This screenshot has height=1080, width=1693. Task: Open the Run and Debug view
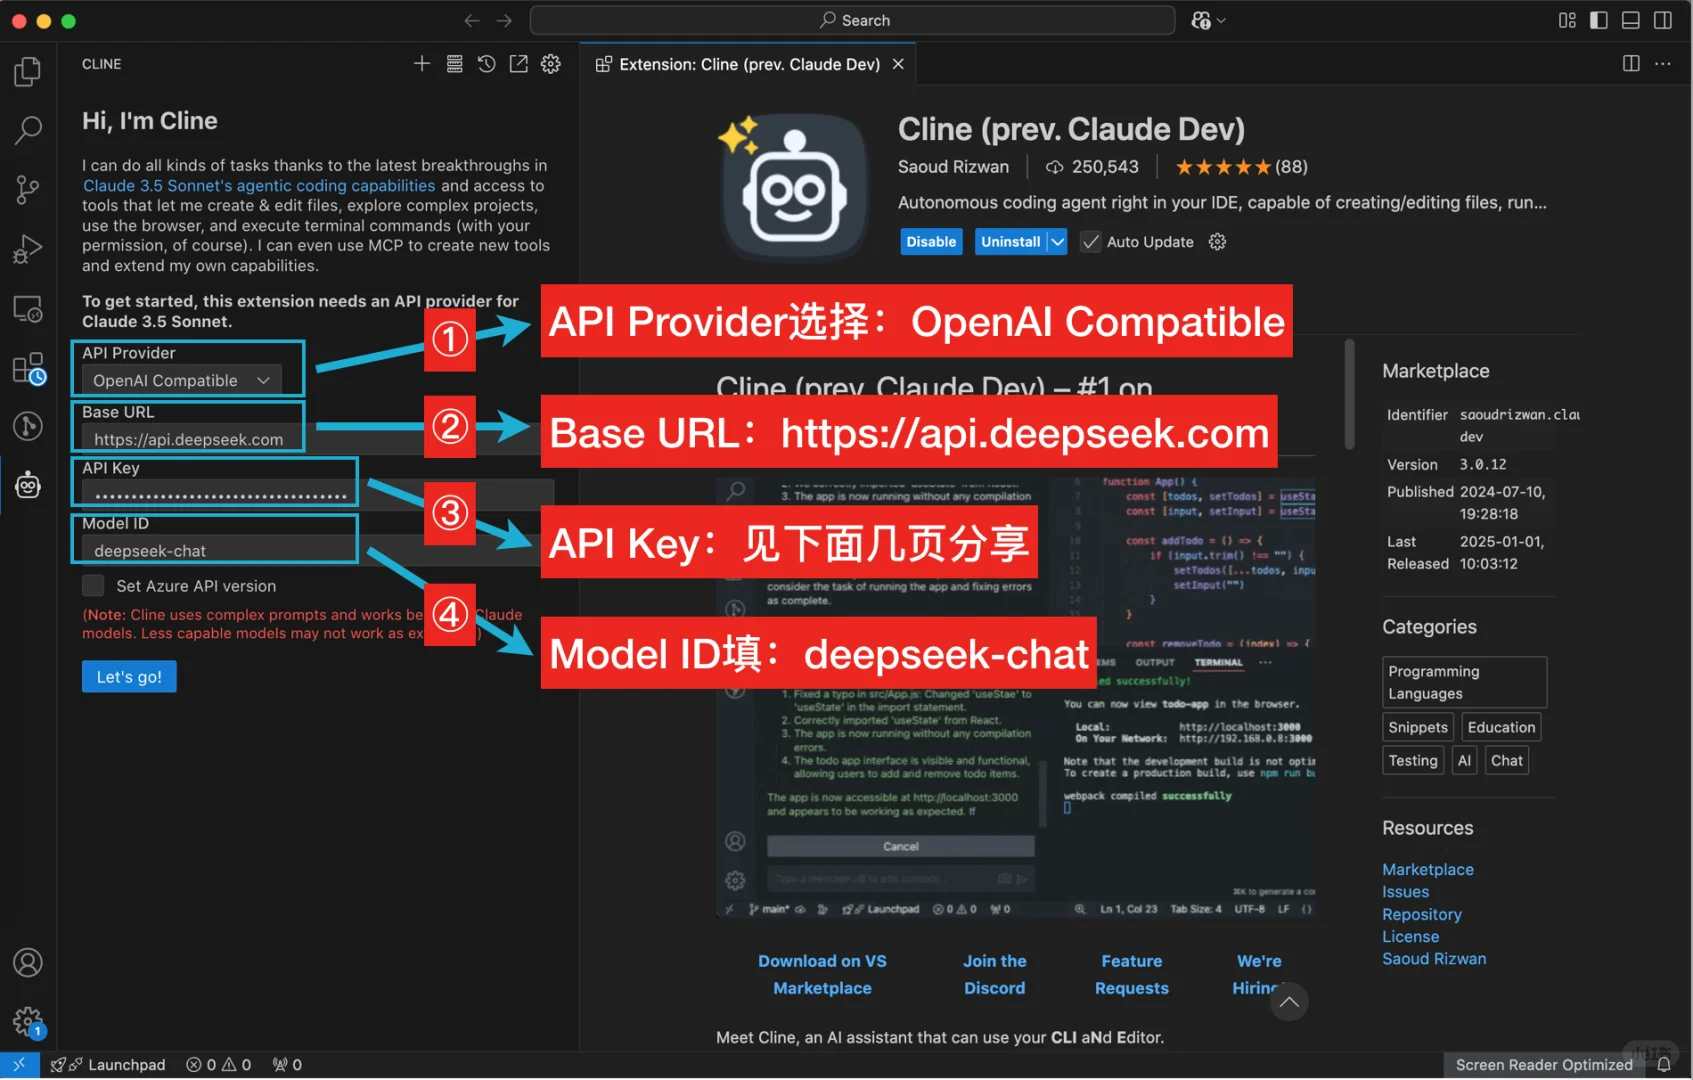click(27, 249)
